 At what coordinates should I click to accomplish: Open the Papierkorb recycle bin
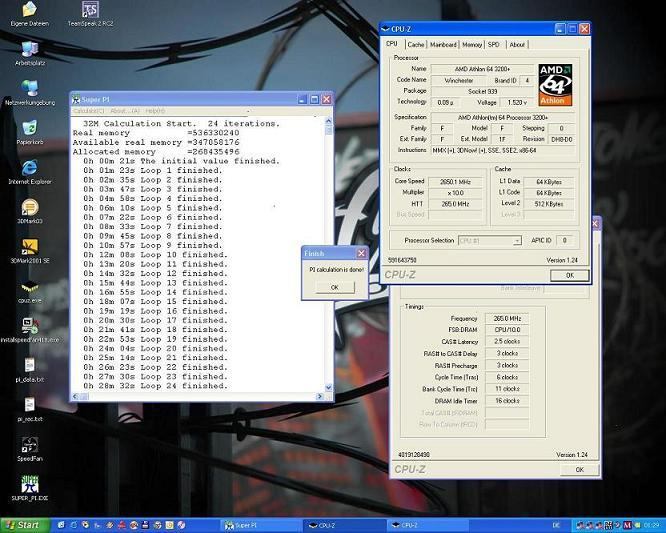pos(29,132)
